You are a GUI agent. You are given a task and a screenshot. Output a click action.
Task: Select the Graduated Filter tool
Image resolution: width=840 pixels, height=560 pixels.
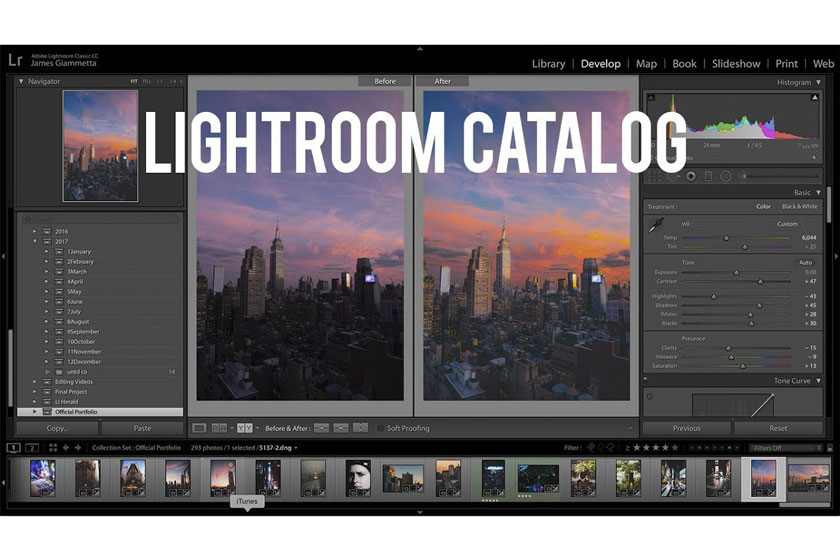tap(708, 176)
